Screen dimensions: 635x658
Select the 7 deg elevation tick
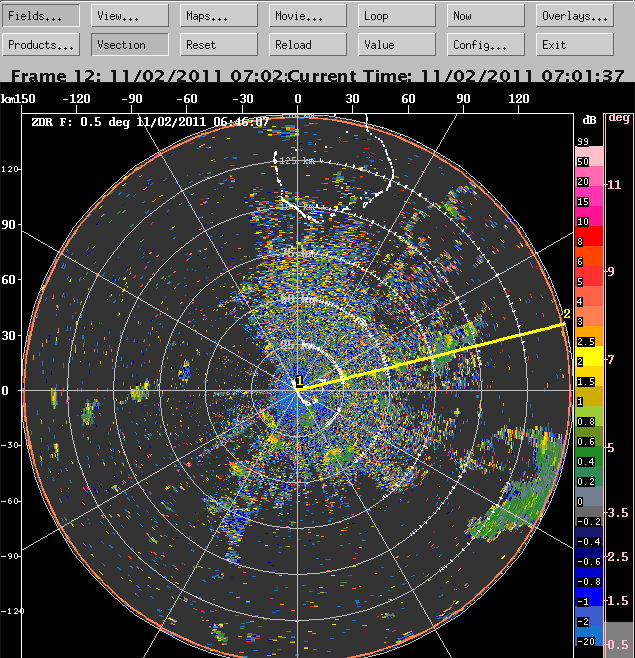click(611, 360)
